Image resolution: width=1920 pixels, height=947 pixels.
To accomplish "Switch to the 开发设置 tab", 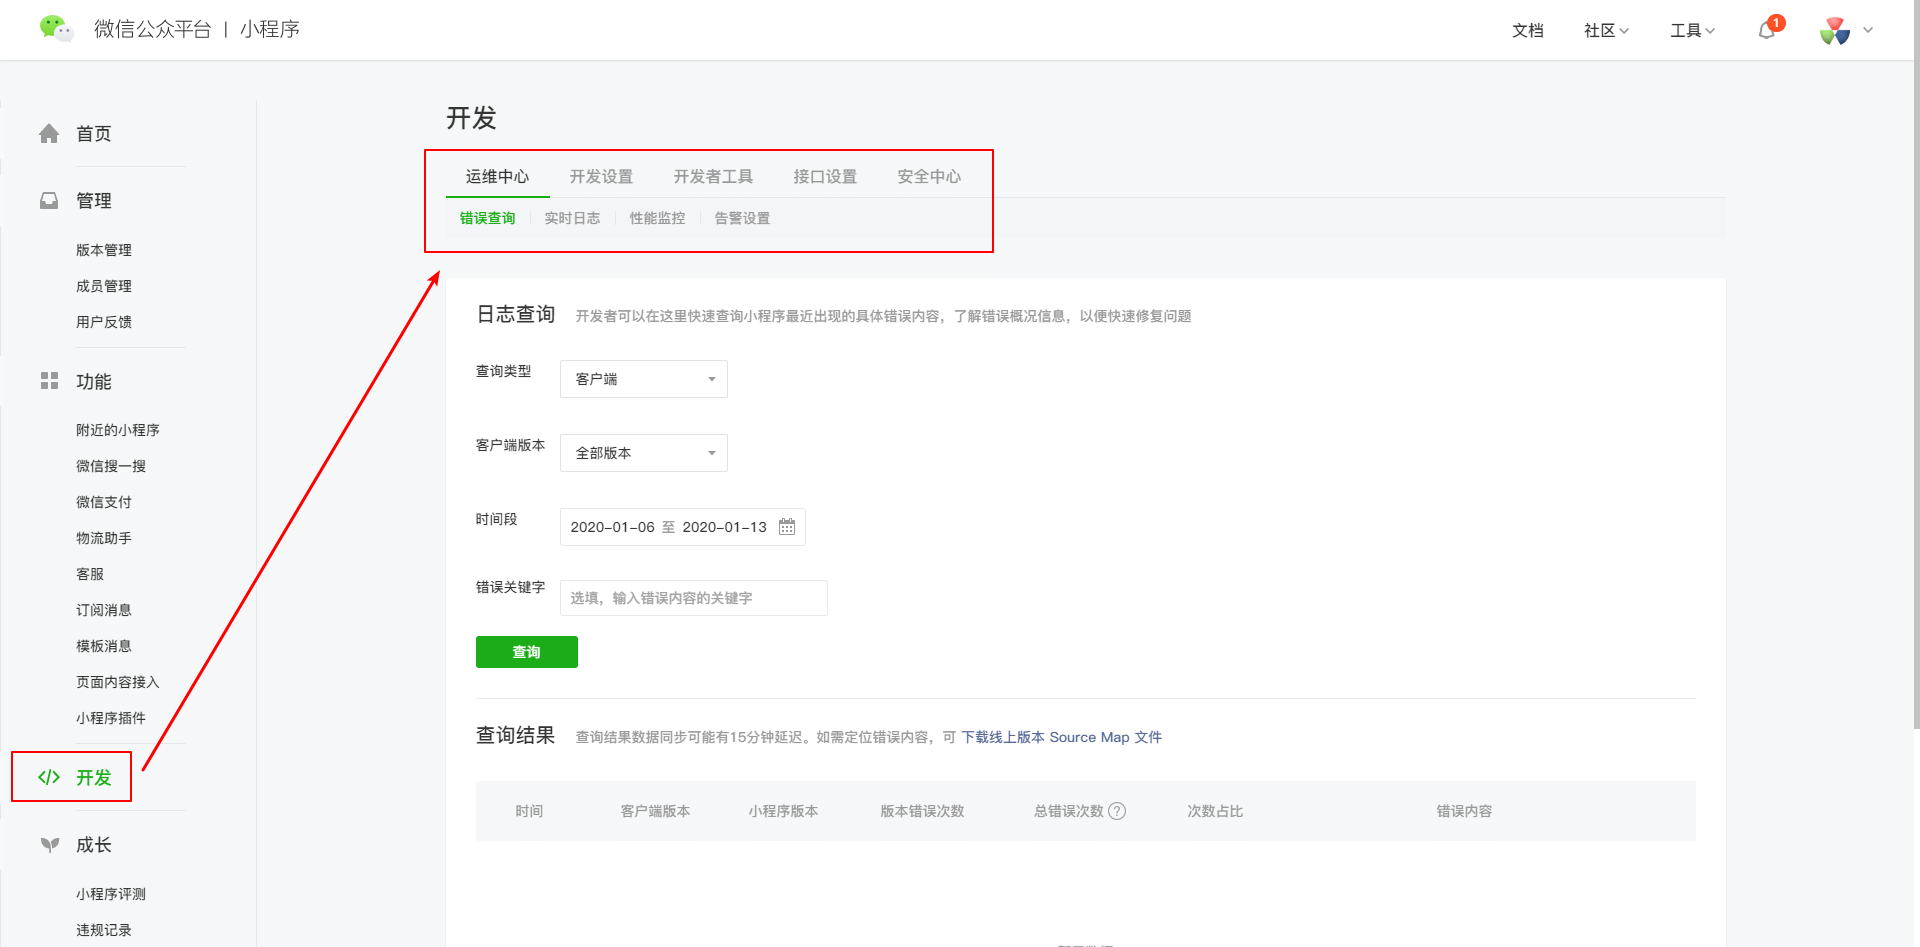I will [601, 177].
